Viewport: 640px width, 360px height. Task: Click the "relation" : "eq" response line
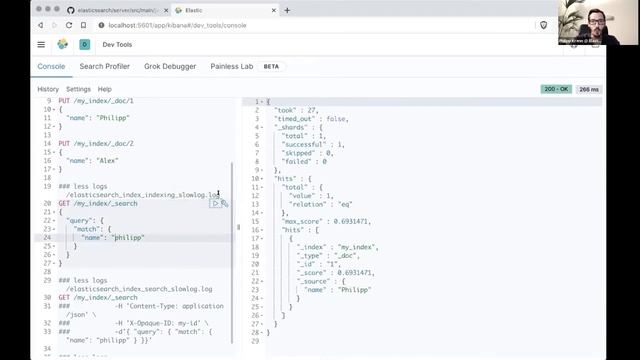[x=320, y=204]
